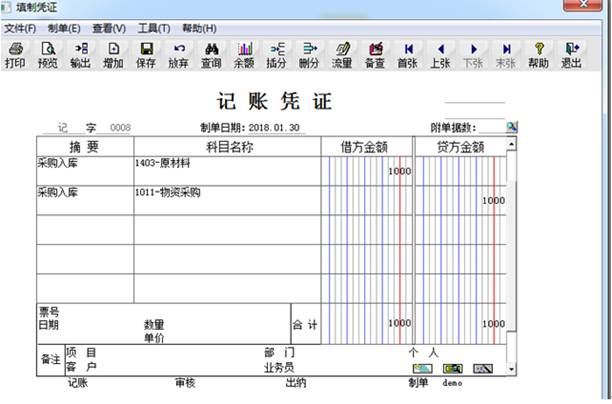Image resolution: width=612 pixels, height=404 pixels.
Task: Click the 票号 label
Action: (x=49, y=311)
